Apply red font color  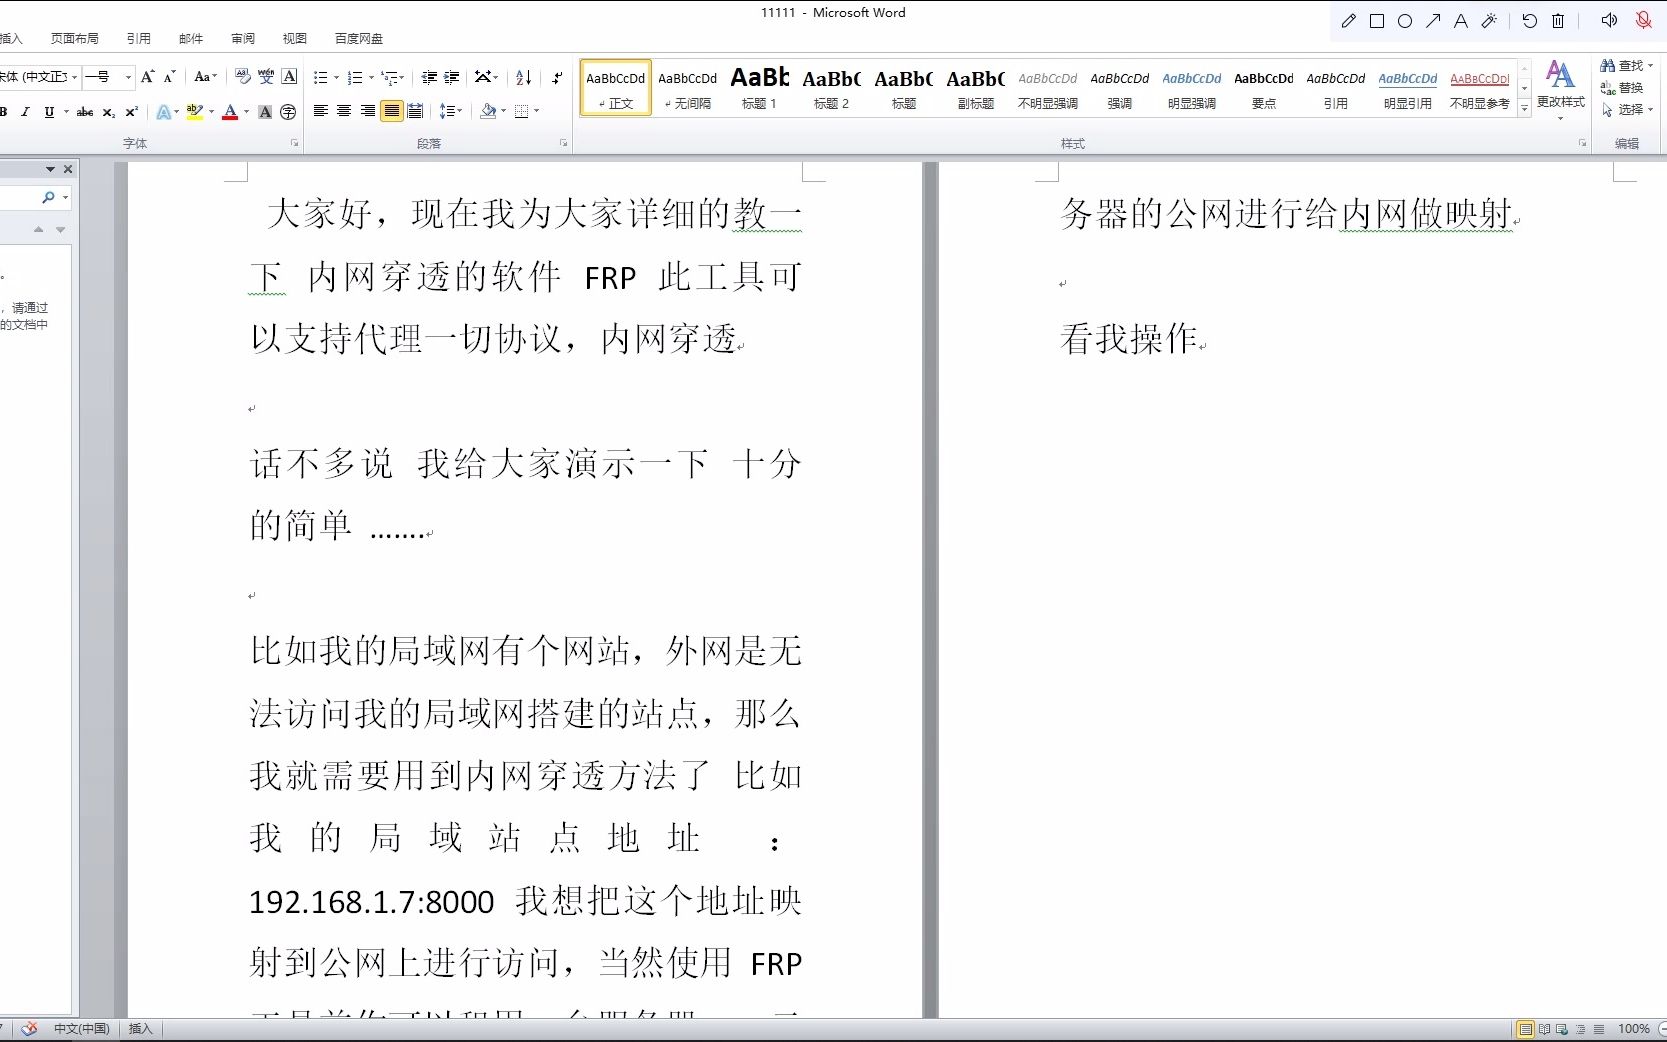tap(230, 112)
